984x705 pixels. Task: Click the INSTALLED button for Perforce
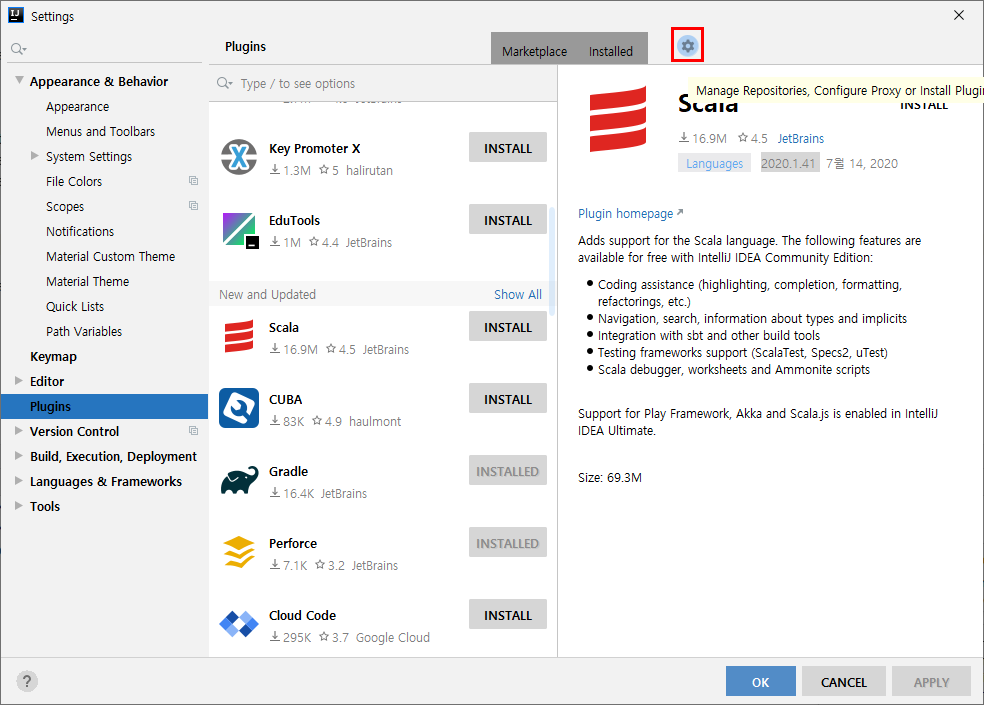tap(508, 542)
